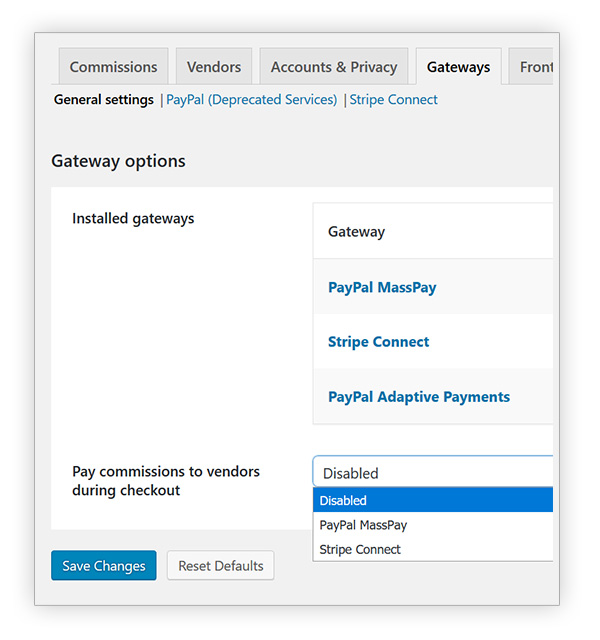Open PayPal Adaptive Payments gateway link
This screenshot has height=640, width=600.
[419, 397]
